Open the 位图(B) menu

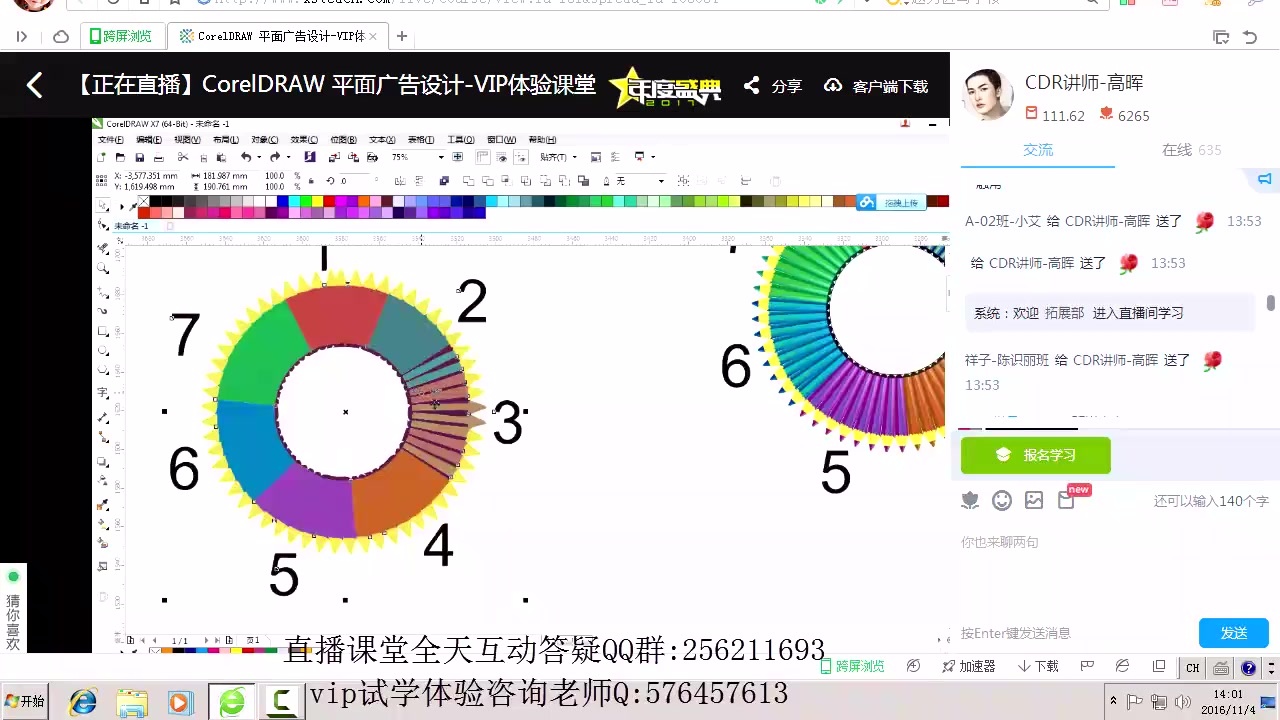(344, 140)
